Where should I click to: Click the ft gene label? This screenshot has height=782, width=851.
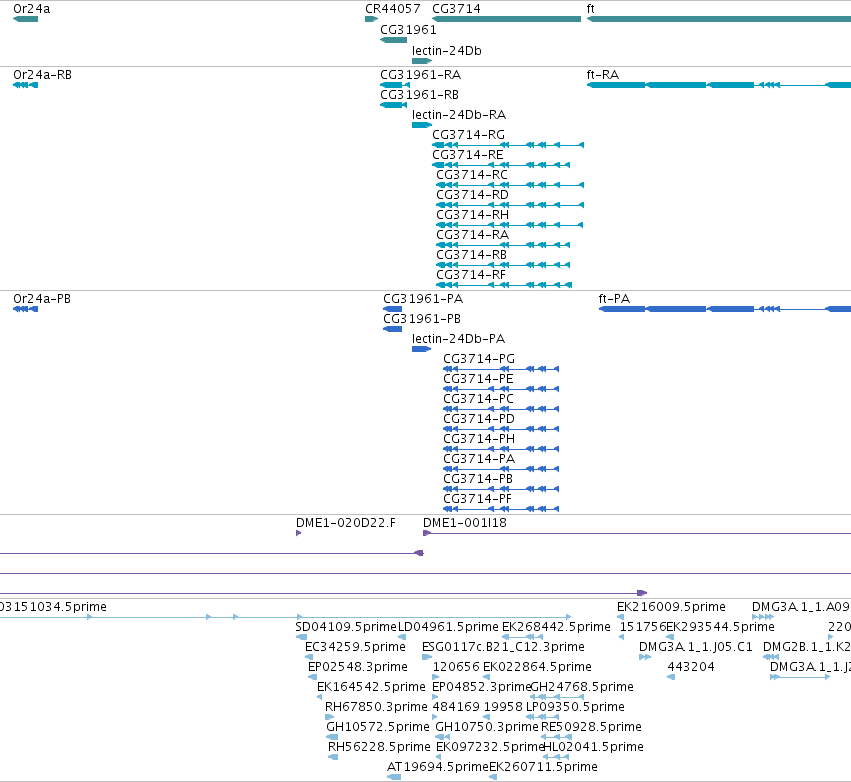click(590, 9)
